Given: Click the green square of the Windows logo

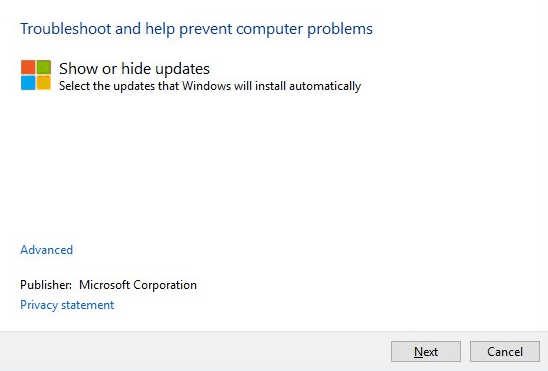Looking at the screenshot, I should [44, 67].
